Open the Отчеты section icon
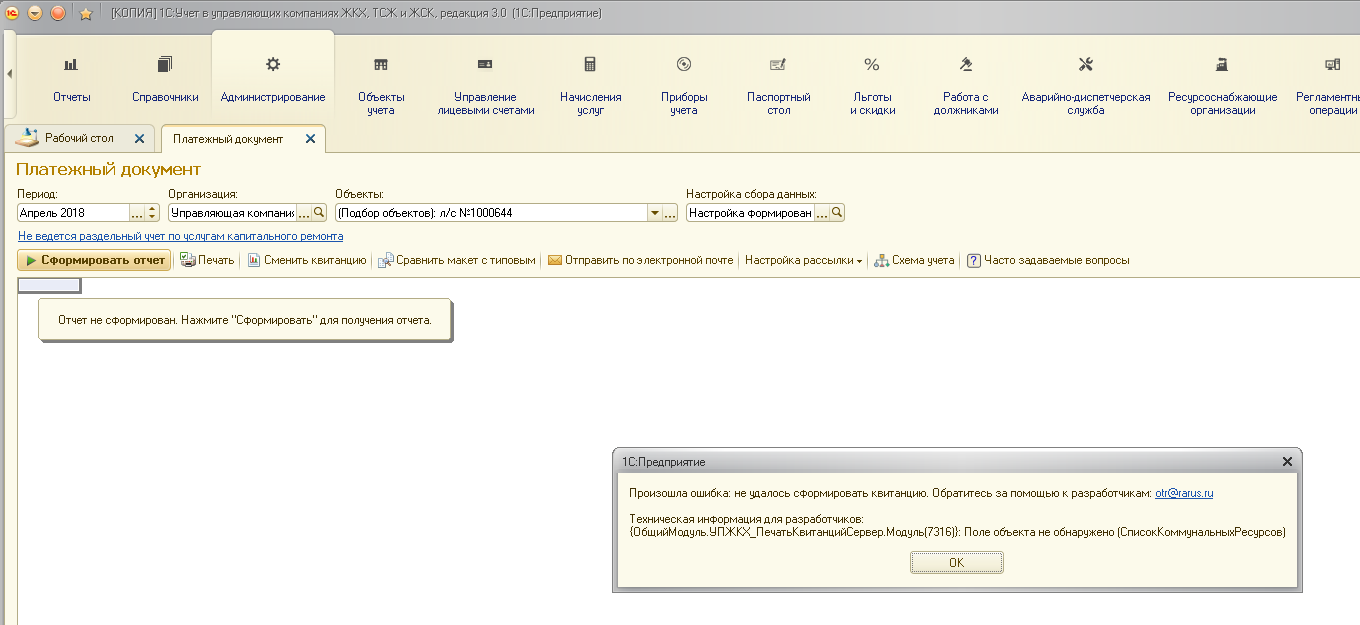The height and width of the screenshot is (625, 1360). point(71,65)
